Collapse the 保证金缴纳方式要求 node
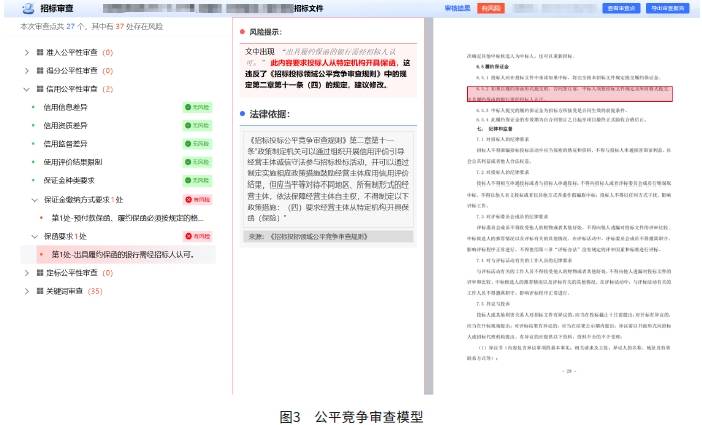Viewport: 702px width, 425px height. 35,200
